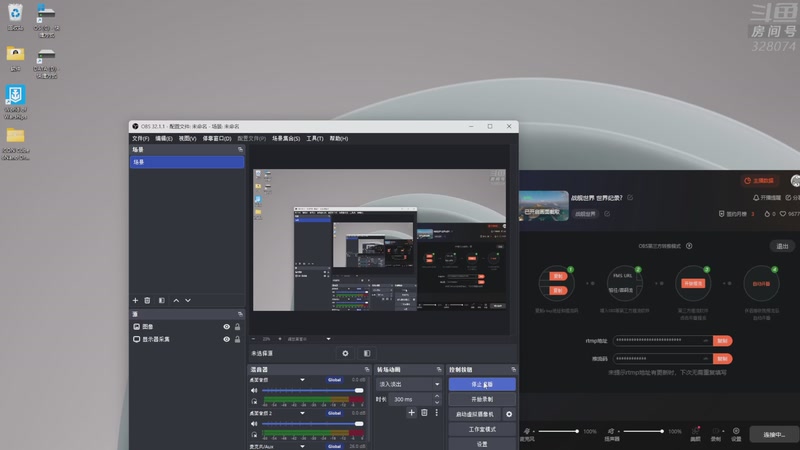Pop out the Scenes (场景) dock panel
This screenshot has height=450, width=800.
pyautogui.click(x=240, y=149)
